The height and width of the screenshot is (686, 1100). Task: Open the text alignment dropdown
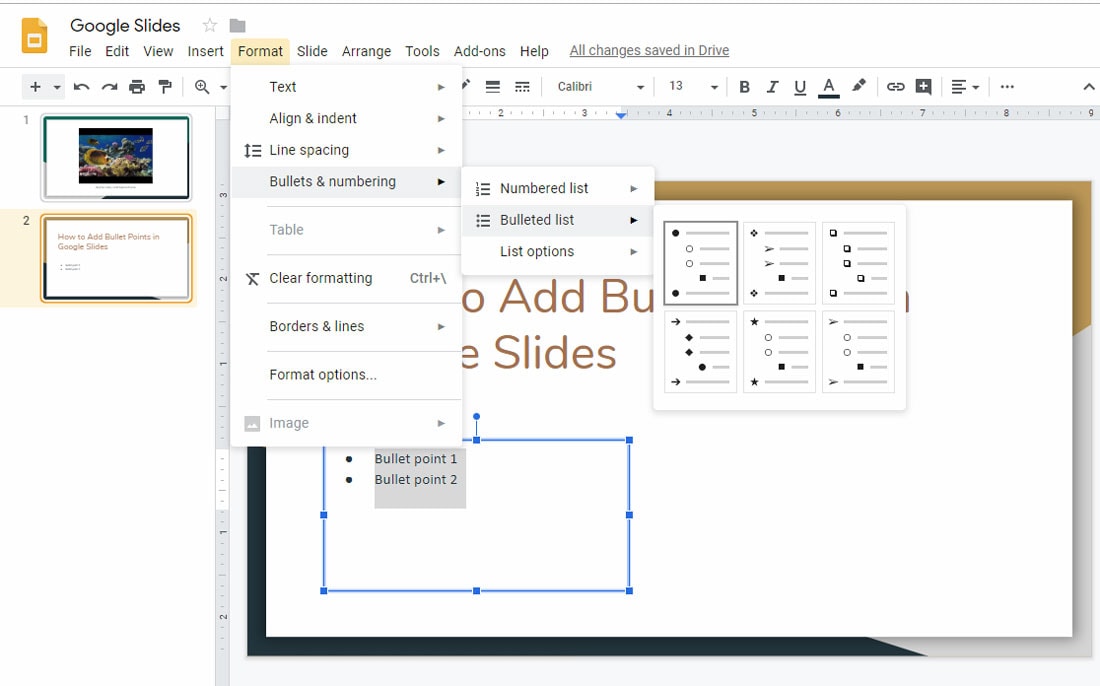tap(965, 87)
